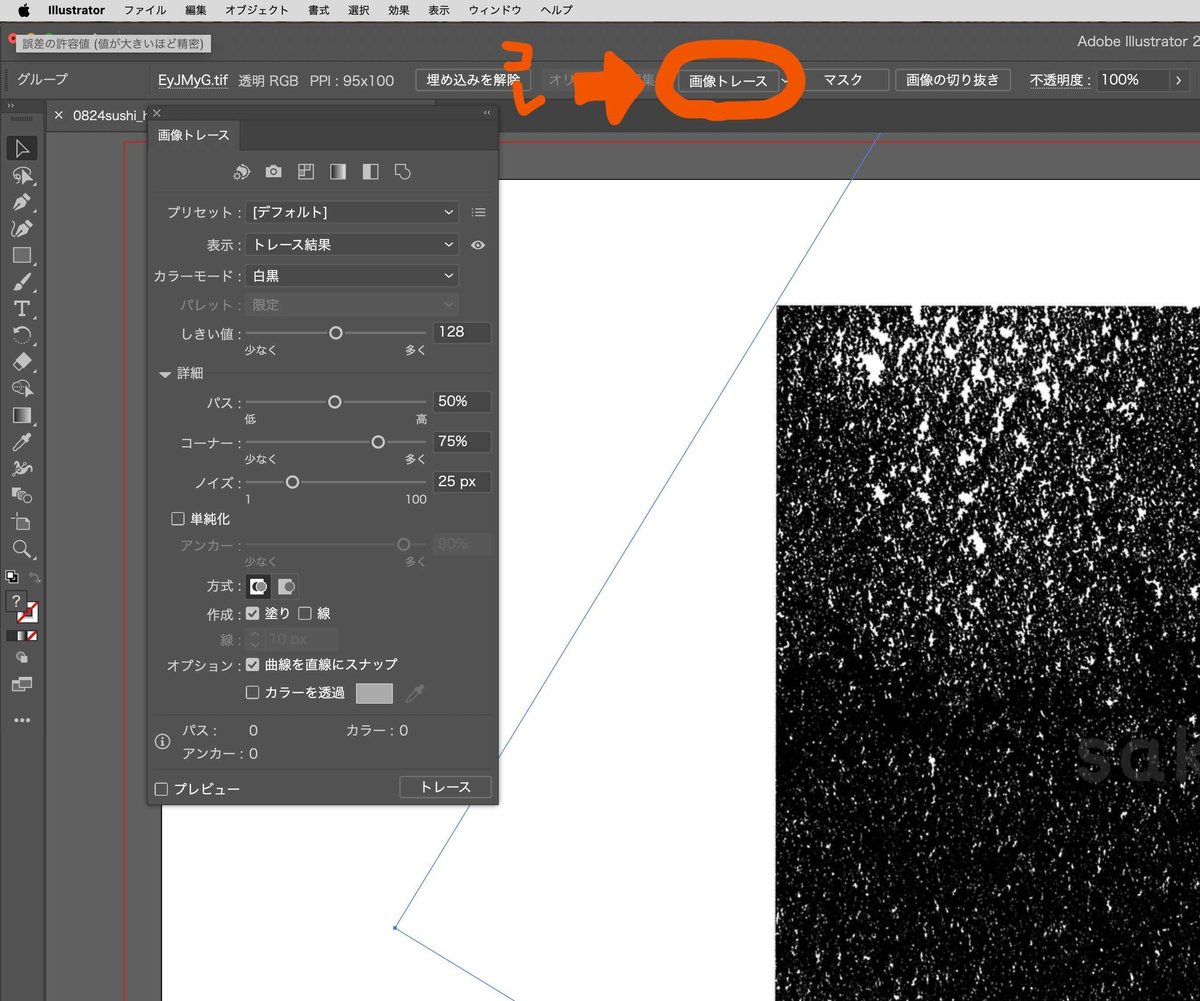This screenshot has height=1001, width=1200.
Task: Select the Pen tool in toolbar
Action: (x=22, y=202)
